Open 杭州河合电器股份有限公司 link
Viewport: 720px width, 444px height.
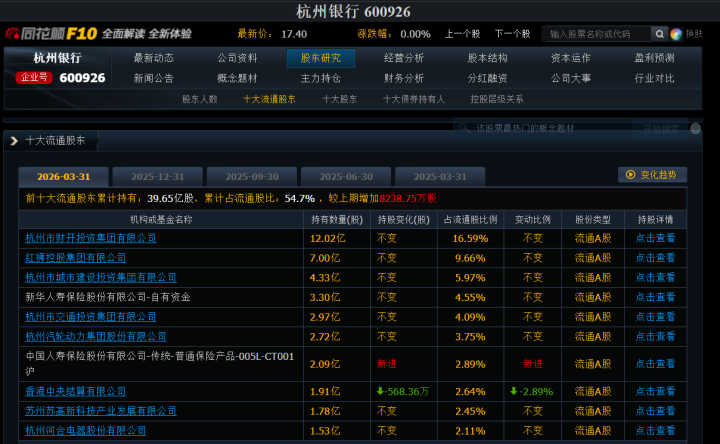pos(85,431)
